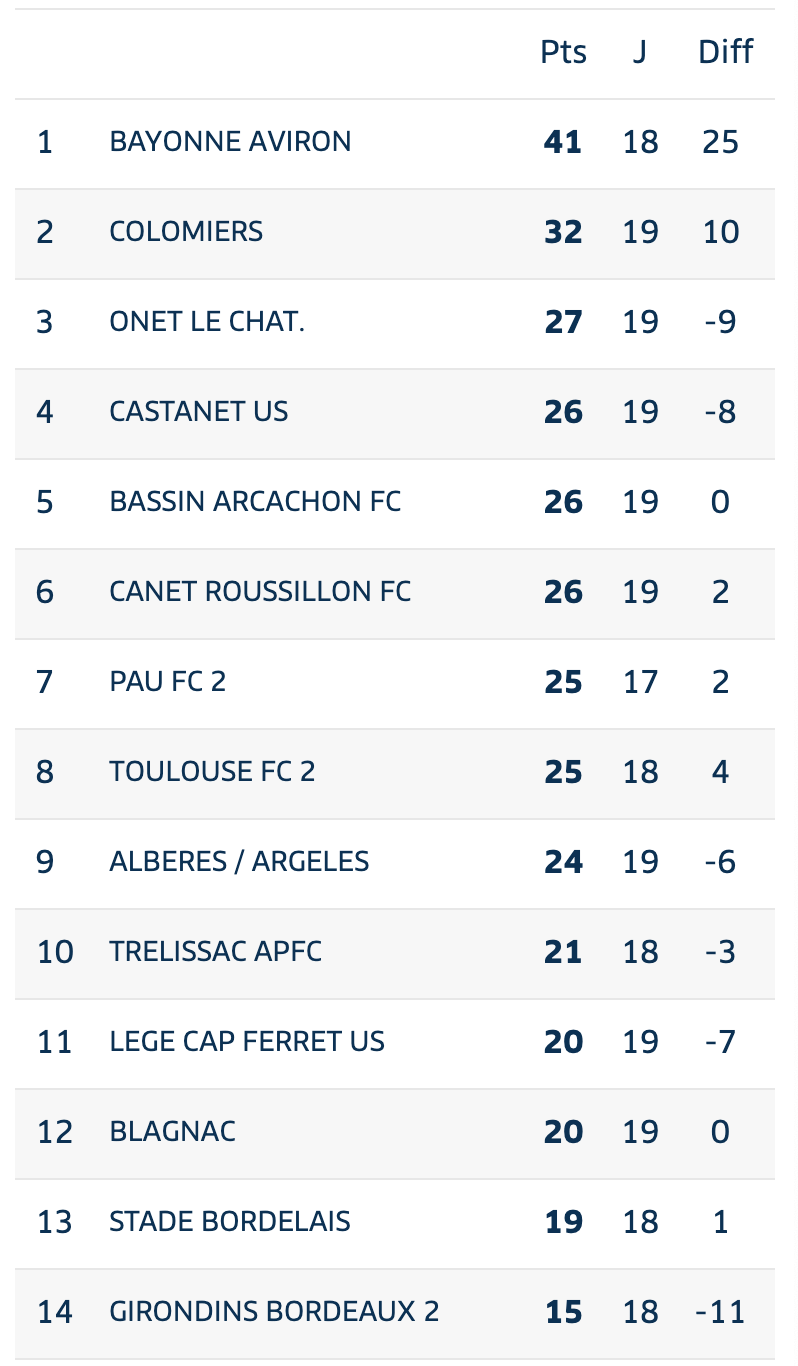Select the Pts column header
The height and width of the screenshot is (1366, 798).
(x=563, y=52)
